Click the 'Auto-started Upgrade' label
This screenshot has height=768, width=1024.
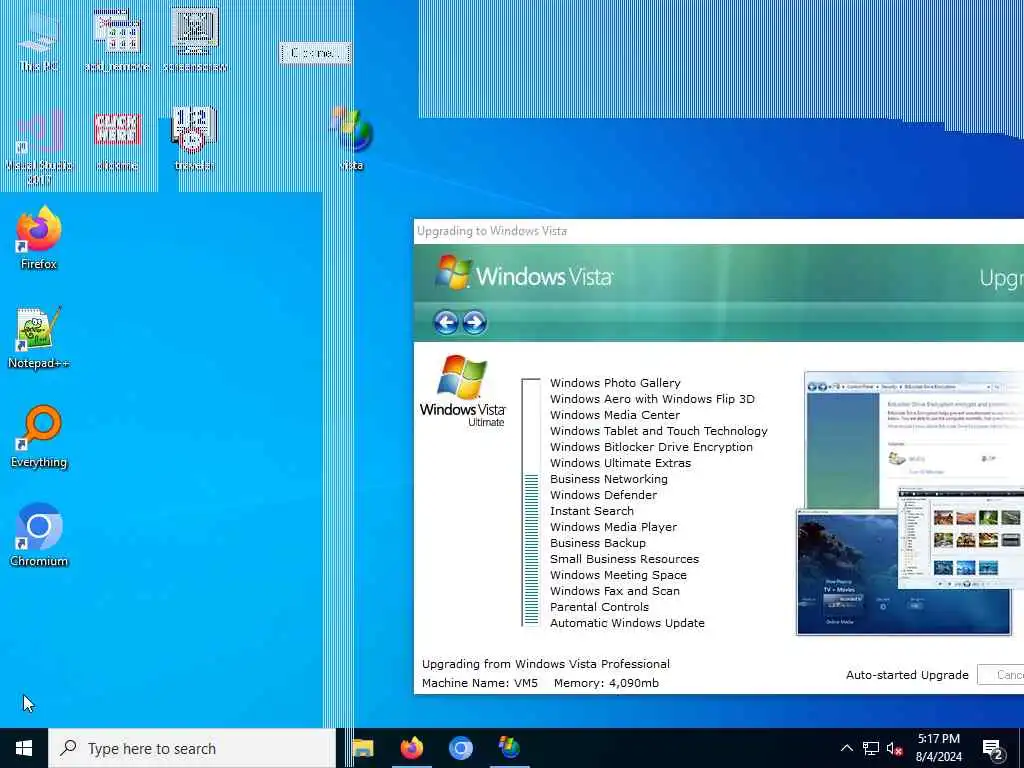pos(907,675)
